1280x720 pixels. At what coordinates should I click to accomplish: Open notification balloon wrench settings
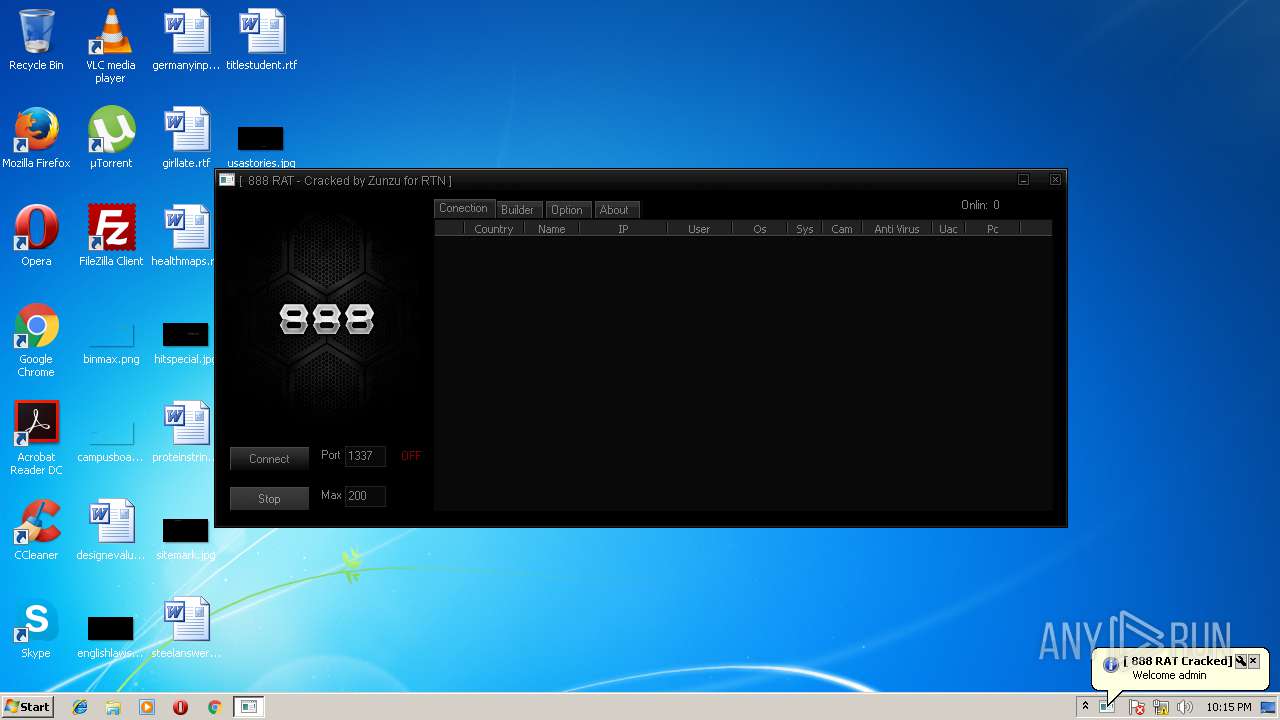coord(1241,661)
